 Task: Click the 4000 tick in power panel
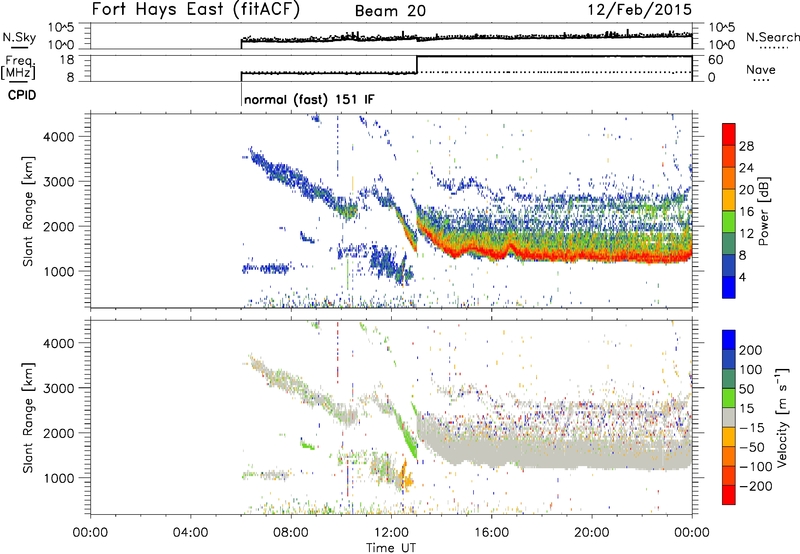[x=58, y=137]
